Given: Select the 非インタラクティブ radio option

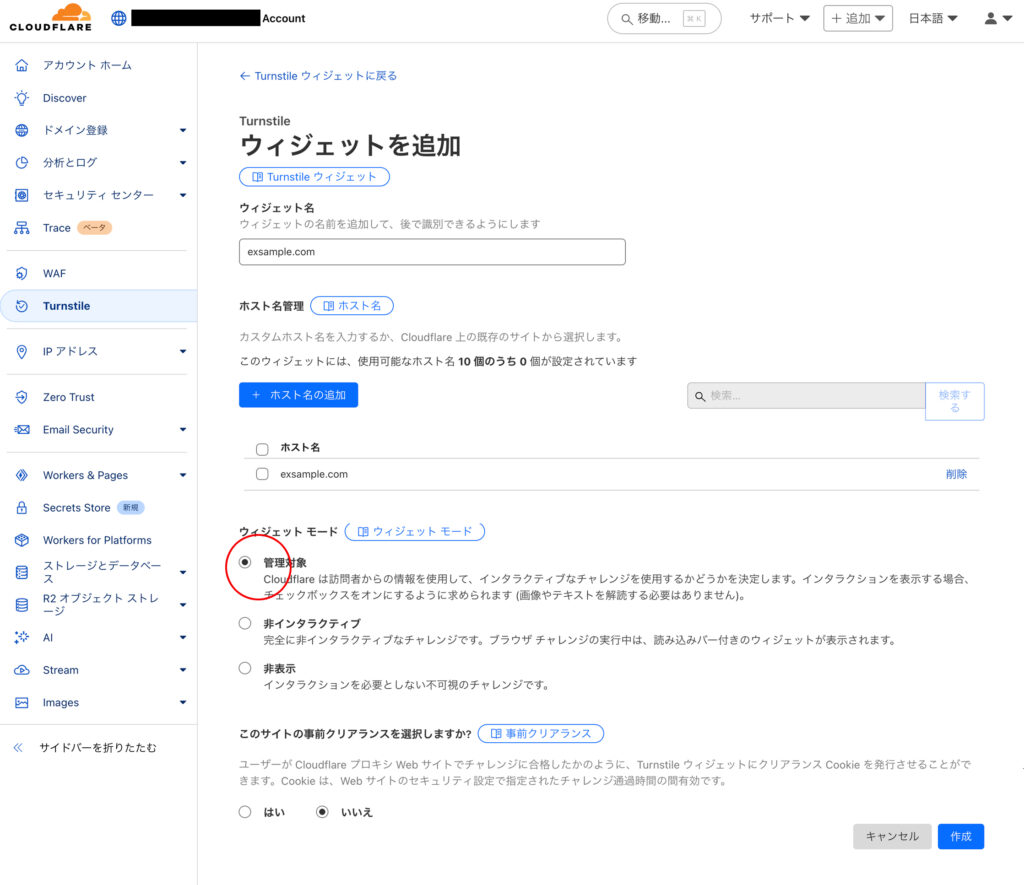Looking at the screenshot, I should click(x=245, y=623).
